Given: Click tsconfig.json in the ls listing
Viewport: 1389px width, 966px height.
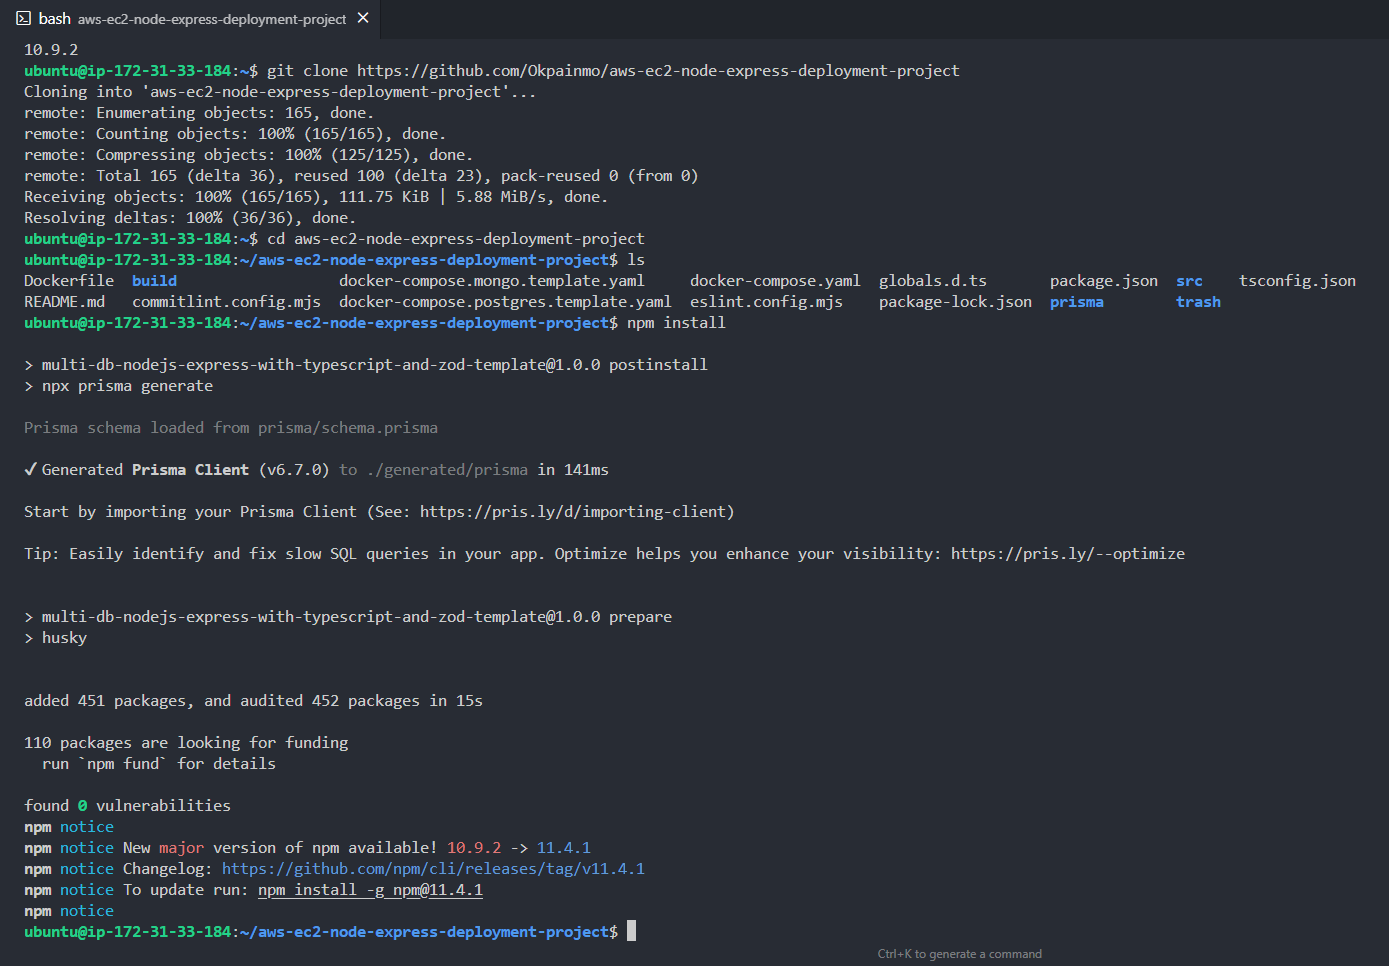Looking at the screenshot, I should point(1297,281).
